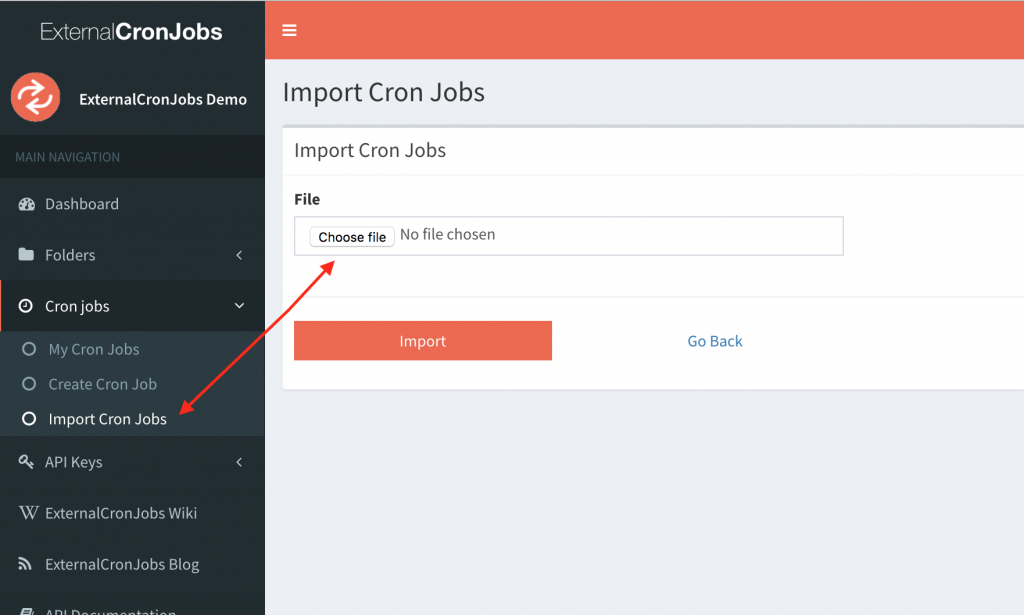Click the Dashboard gauge icon
The height and width of the screenshot is (615, 1024).
click(x=27, y=204)
